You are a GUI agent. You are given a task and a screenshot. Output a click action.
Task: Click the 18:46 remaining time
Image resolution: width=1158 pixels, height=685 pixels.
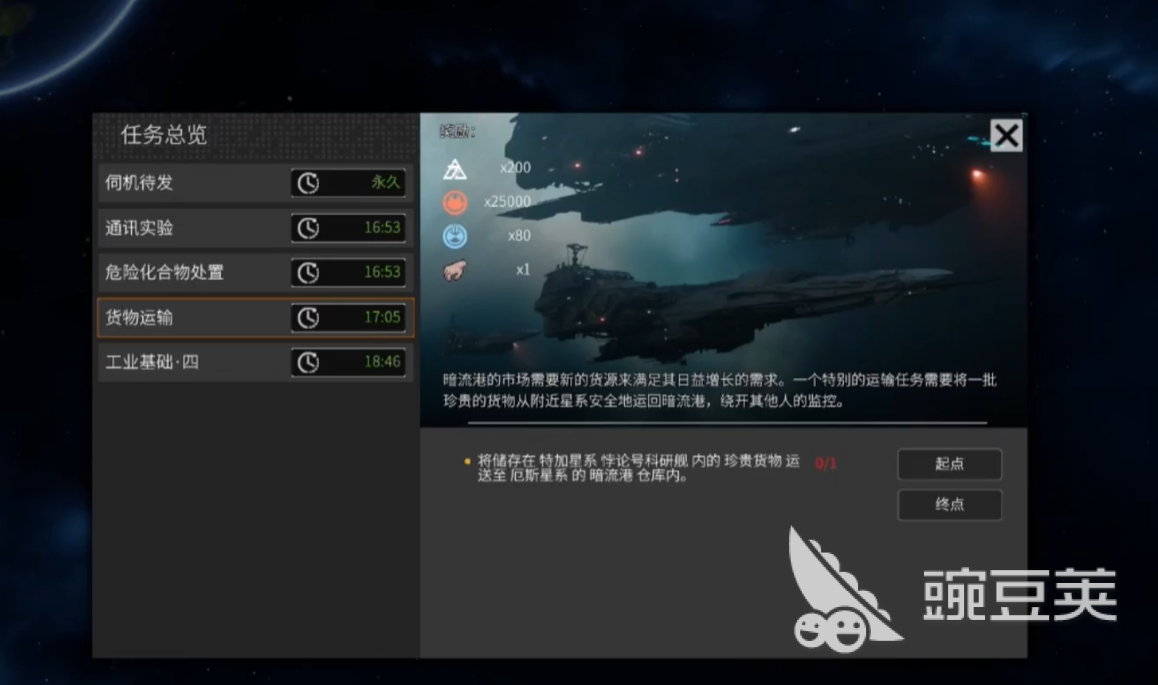tap(382, 361)
